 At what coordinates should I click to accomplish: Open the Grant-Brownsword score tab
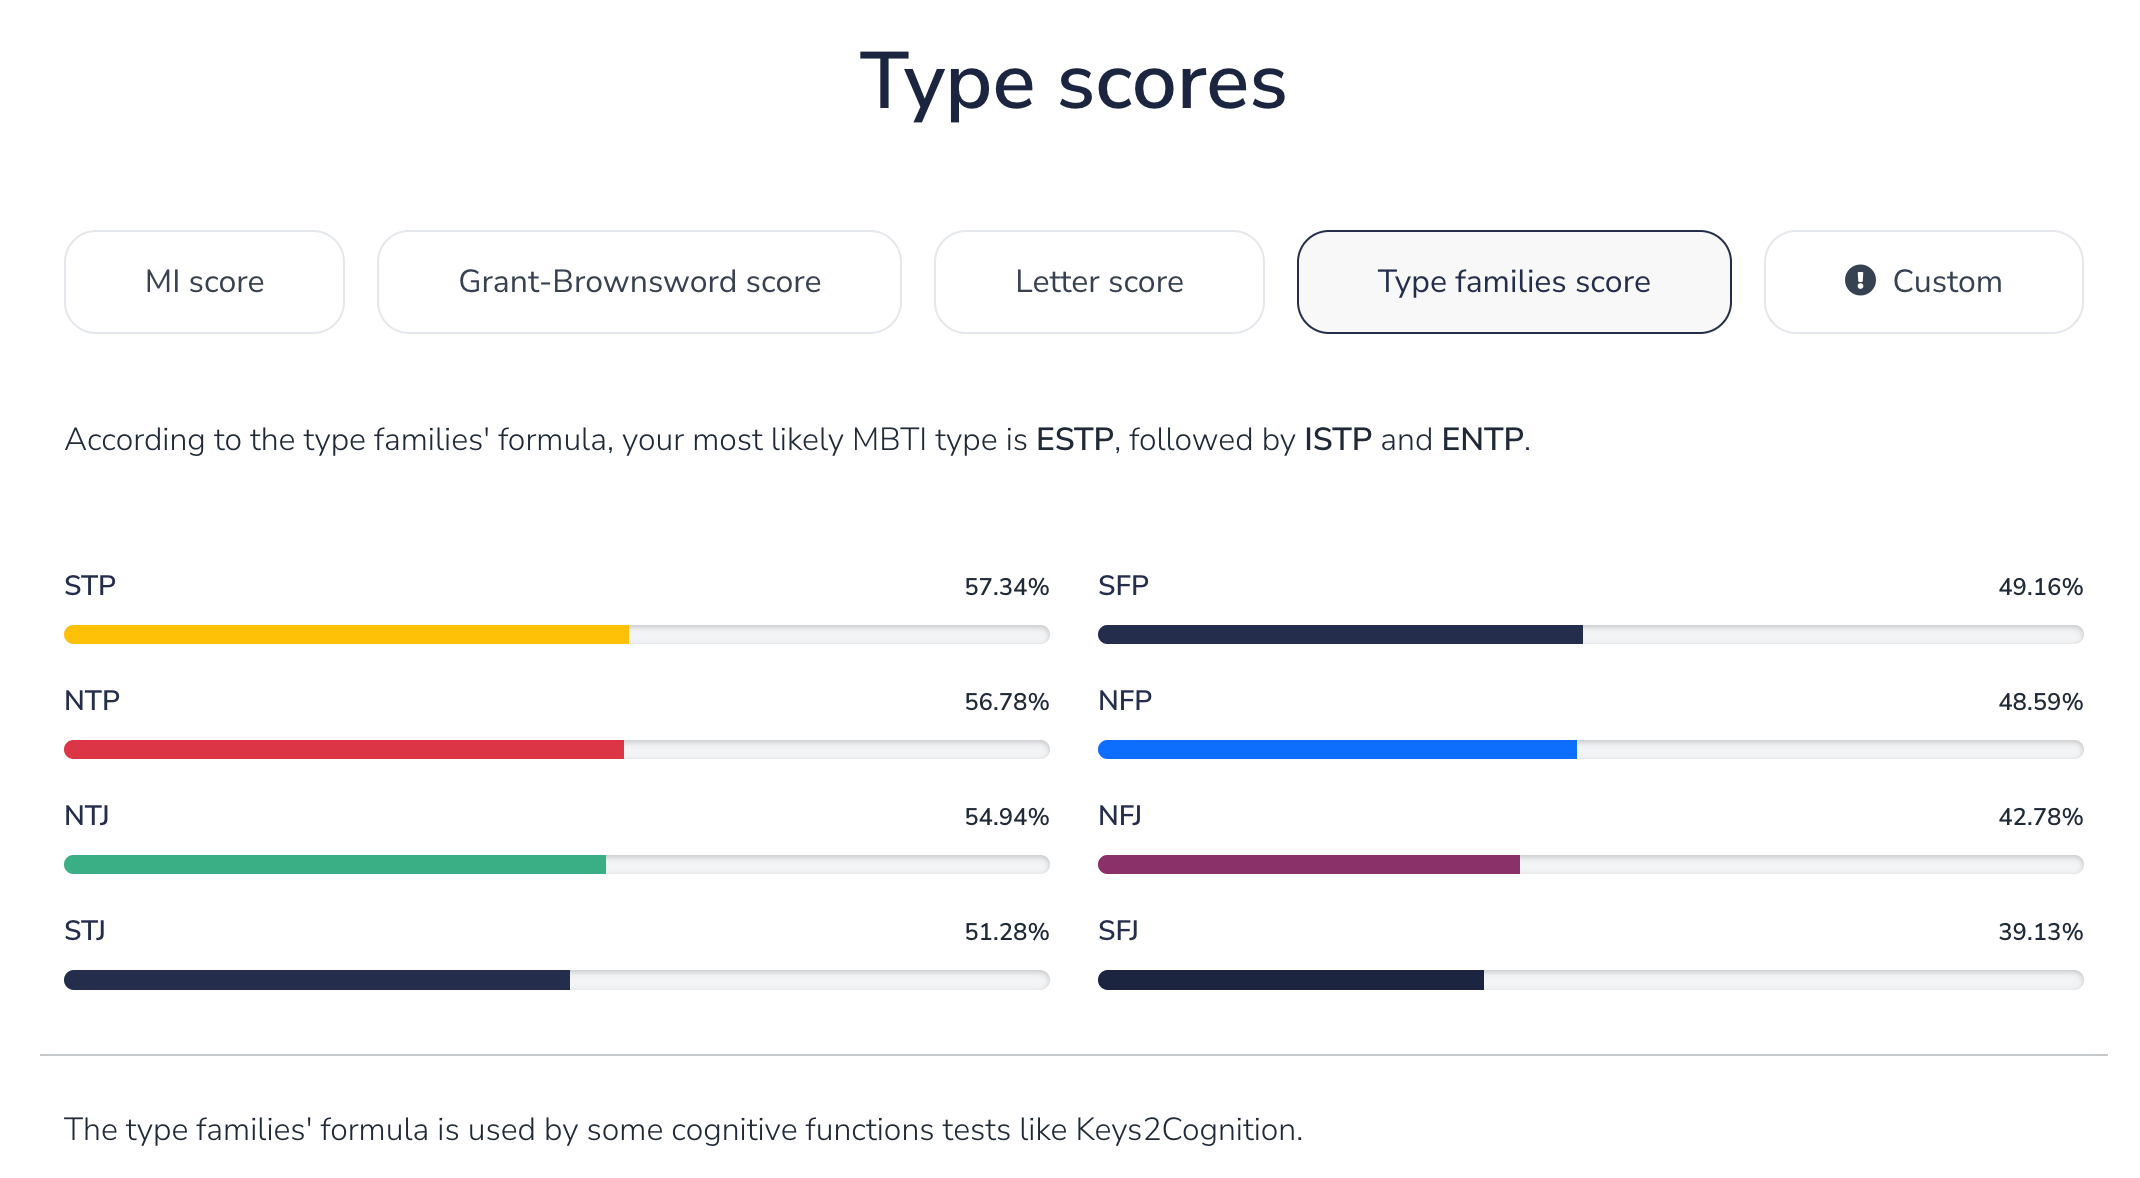[x=639, y=282]
